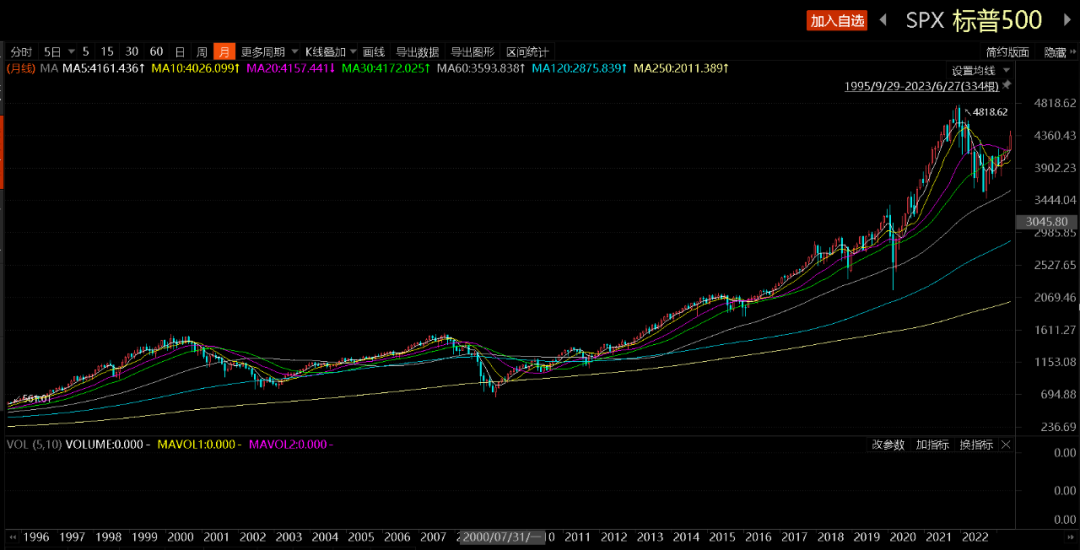Screen dimensions: 1080x550
Task: Click 导出数据 export data
Action: click(417, 52)
